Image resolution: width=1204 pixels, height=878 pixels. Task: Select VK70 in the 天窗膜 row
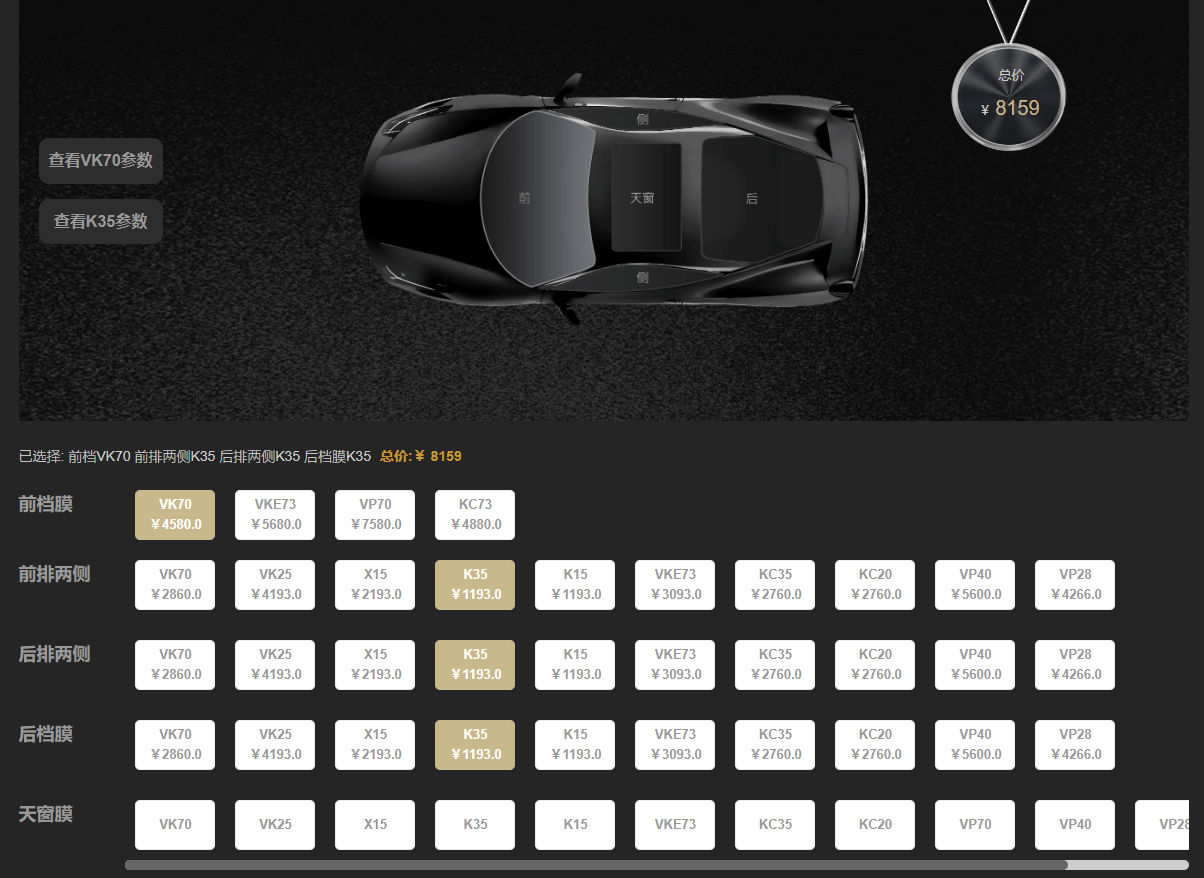click(175, 825)
